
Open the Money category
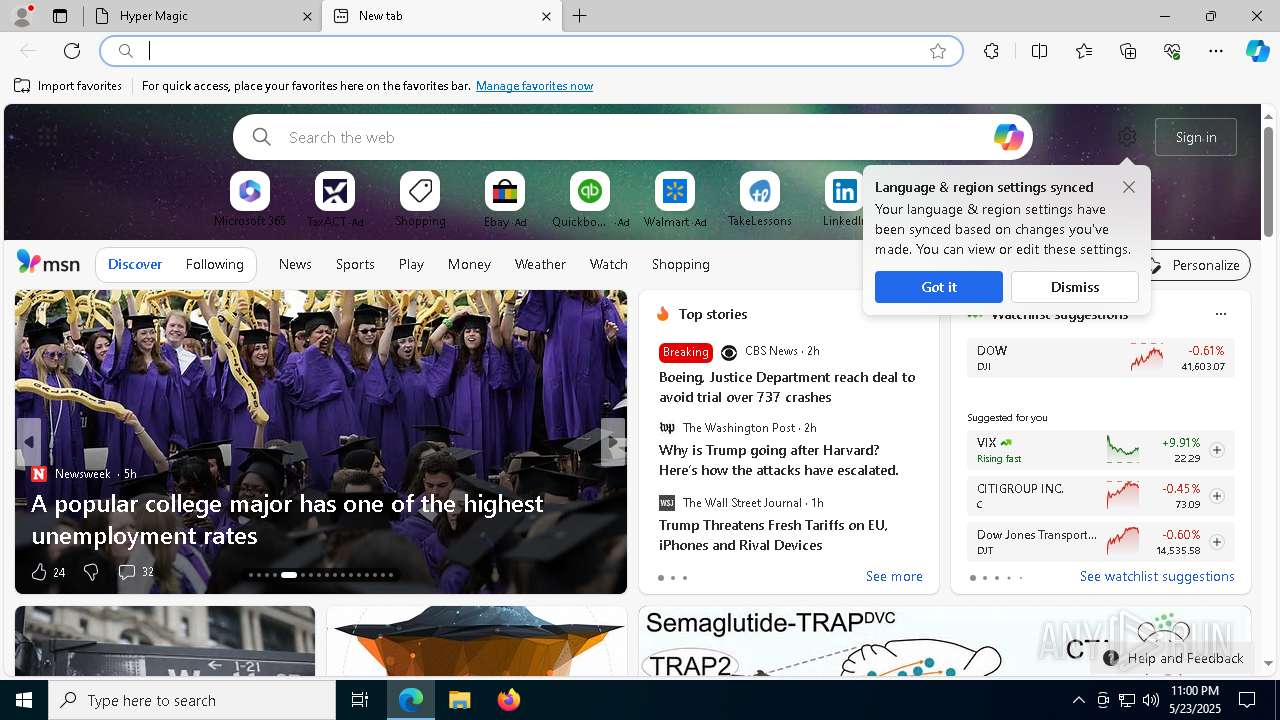click(x=469, y=264)
